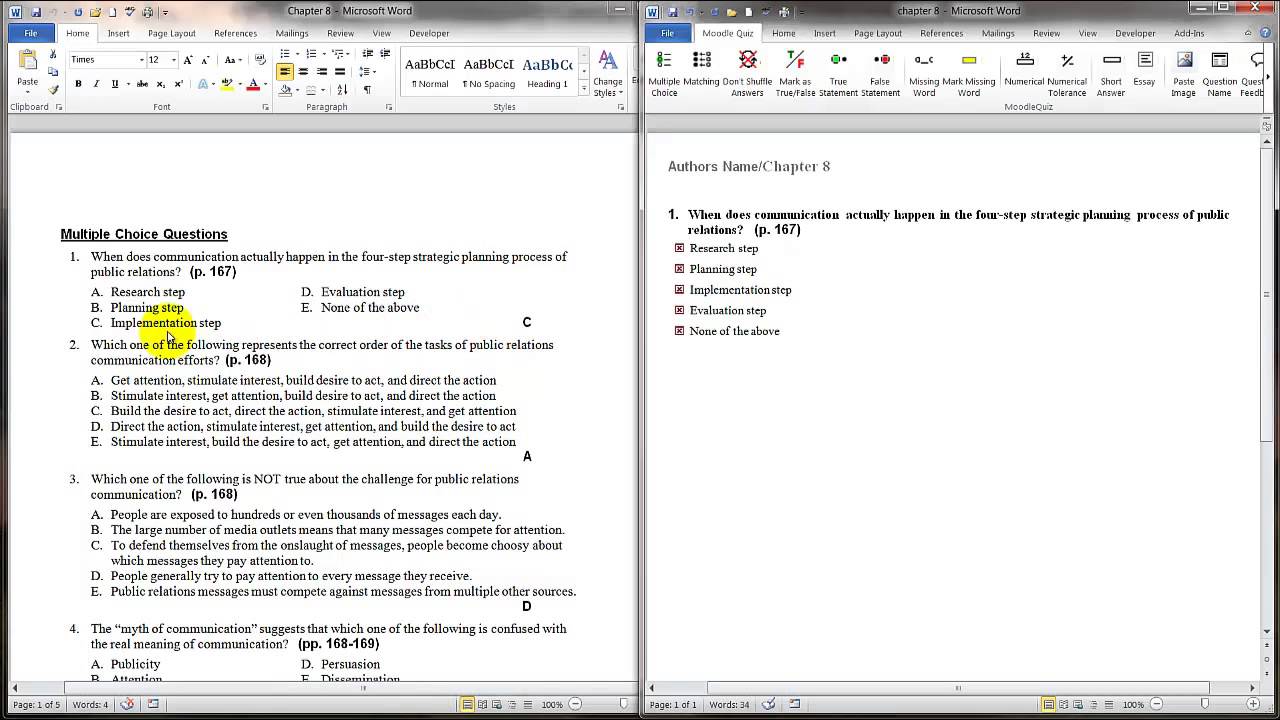Click the Format Painter brush icon
Viewport: 1280px width, 720px height.
coord(54,90)
